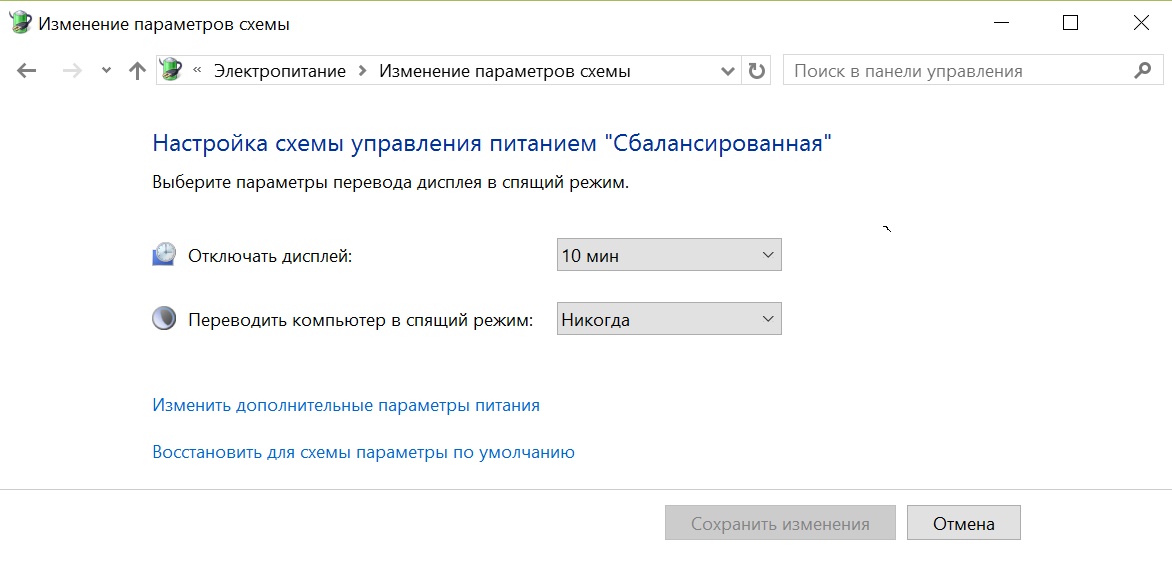The height and width of the screenshot is (576, 1172).
Task: Click "Восстановить для схемы параметры по умолчанию"
Action: coord(363,452)
